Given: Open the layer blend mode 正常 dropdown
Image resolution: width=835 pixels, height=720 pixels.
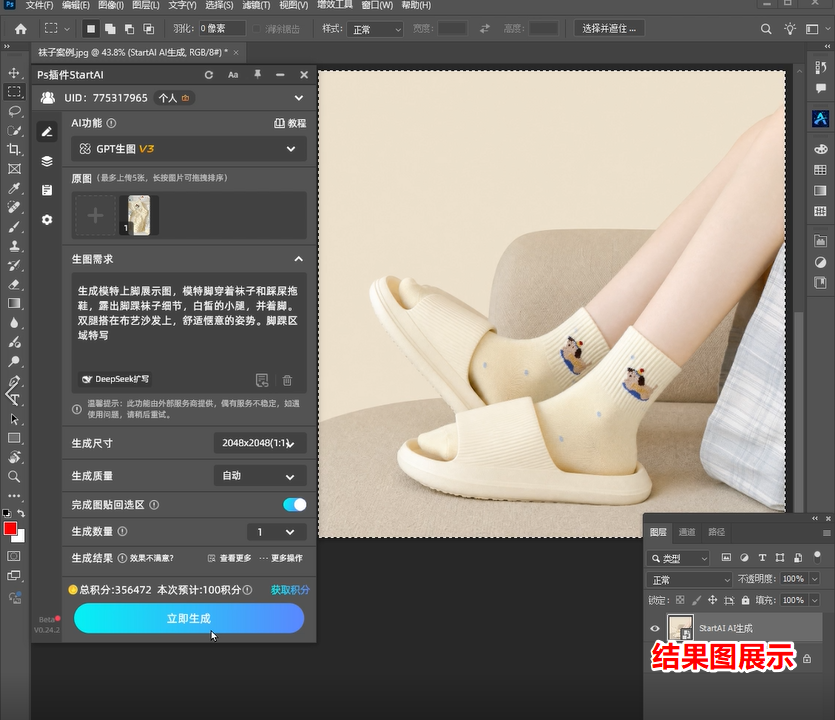Looking at the screenshot, I should point(690,579).
